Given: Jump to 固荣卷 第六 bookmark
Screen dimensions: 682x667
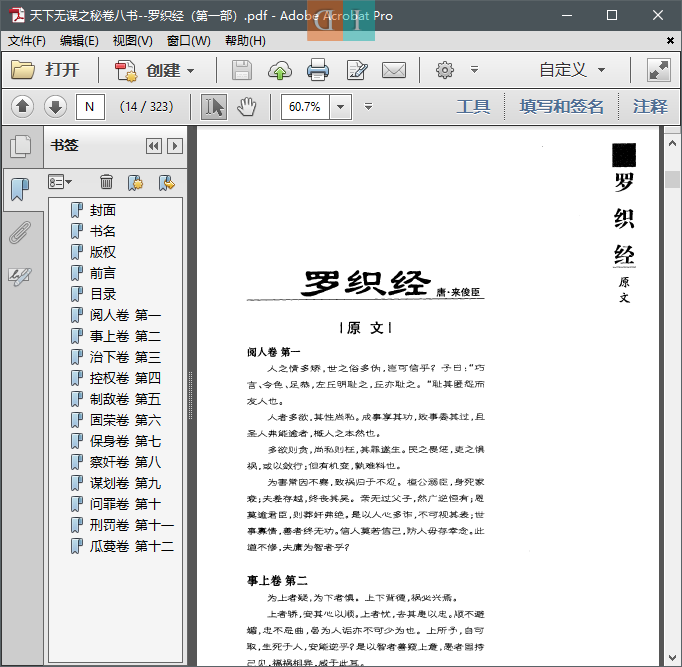Looking at the screenshot, I should [125, 420].
